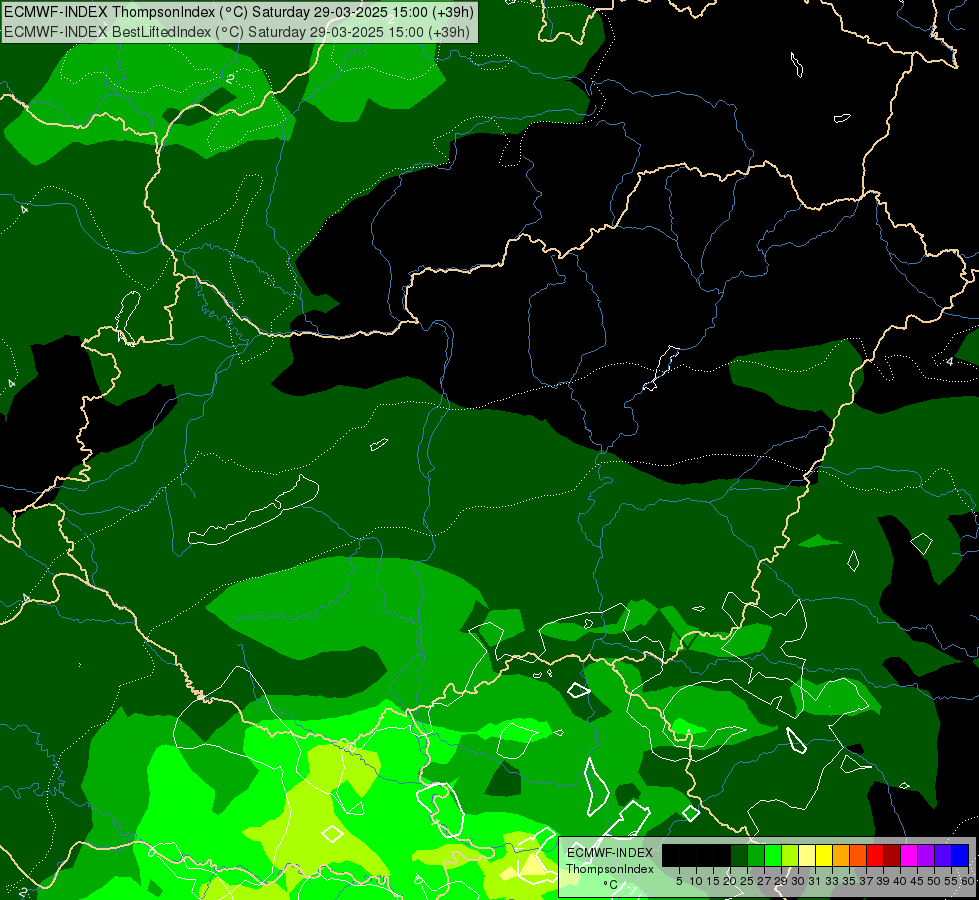Click the legend tick value 40
The height and width of the screenshot is (900, 979).
coord(900,881)
